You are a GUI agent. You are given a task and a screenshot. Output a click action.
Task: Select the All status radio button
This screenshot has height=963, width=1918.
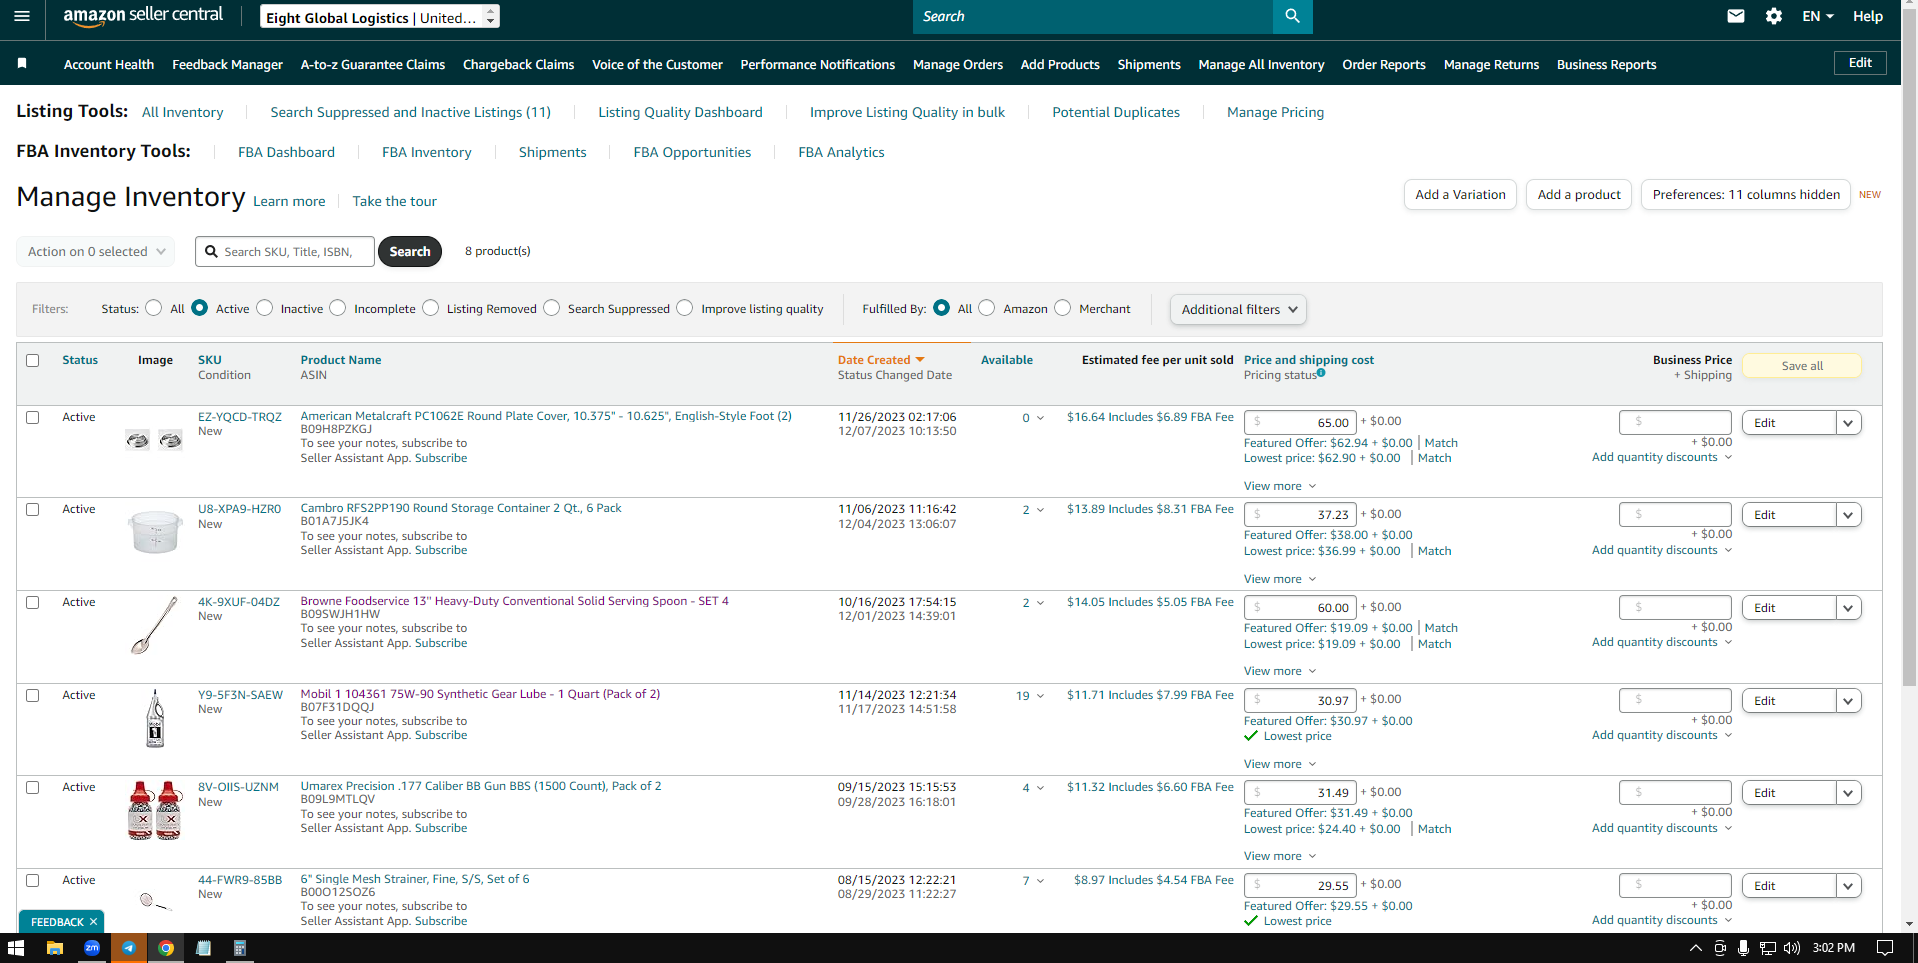pyautogui.click(x=153, y=308)
